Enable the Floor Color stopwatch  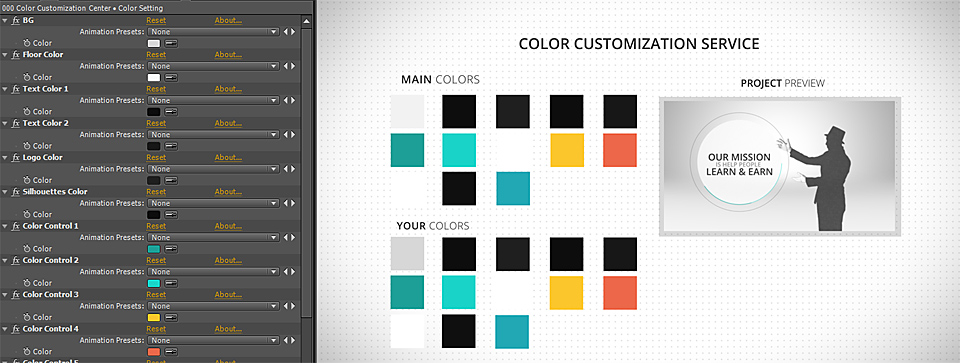coord(26,78)
